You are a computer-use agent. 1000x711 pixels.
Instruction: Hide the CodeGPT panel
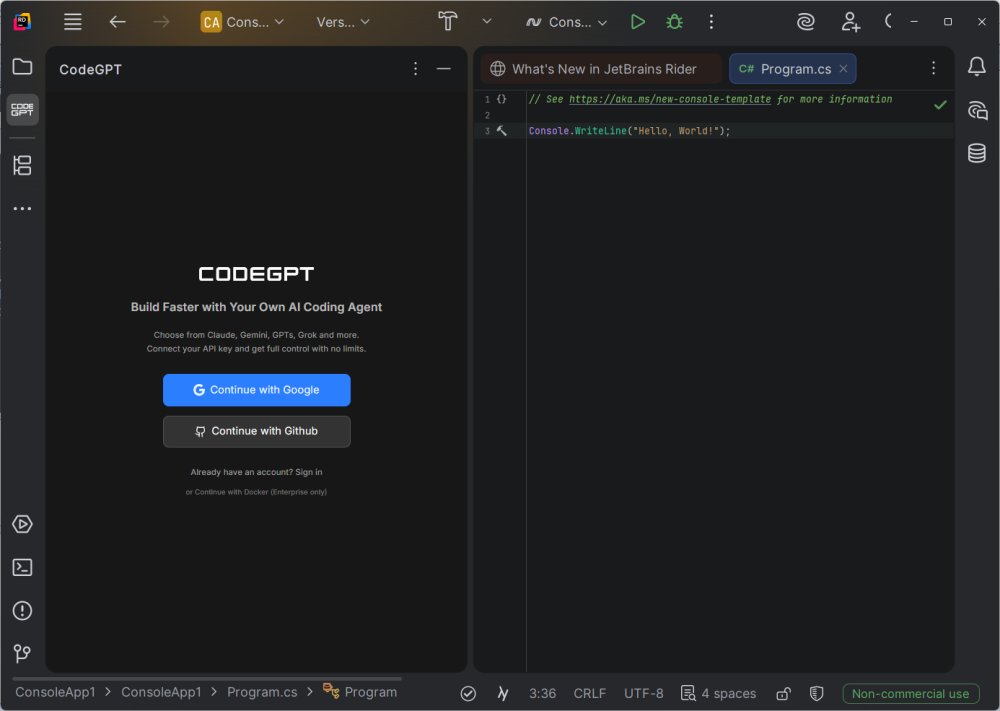click(x=444, y=68)
